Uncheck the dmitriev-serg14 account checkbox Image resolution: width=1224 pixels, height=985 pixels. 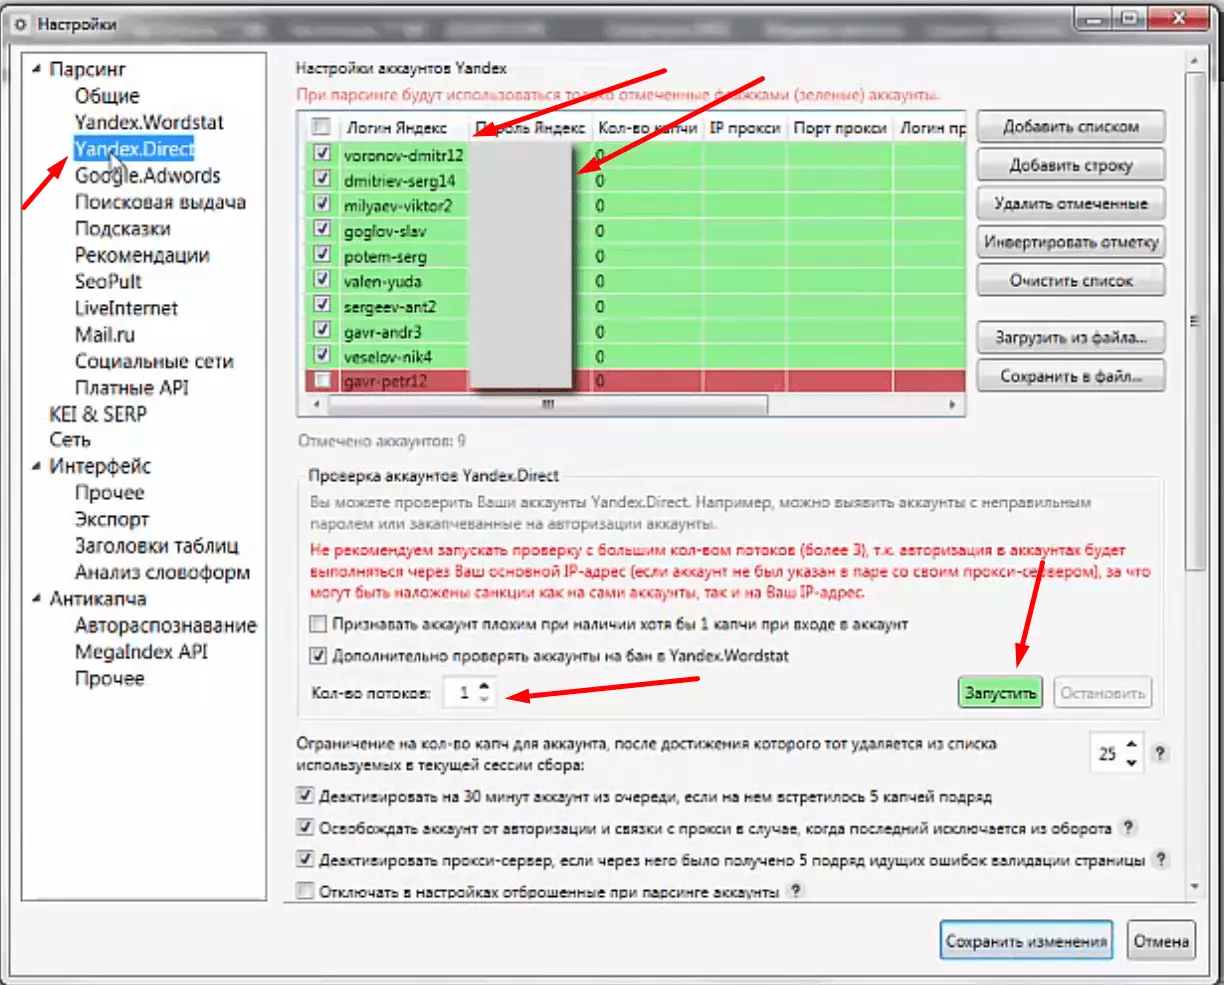pyautogui.click(x=321, y=179)
